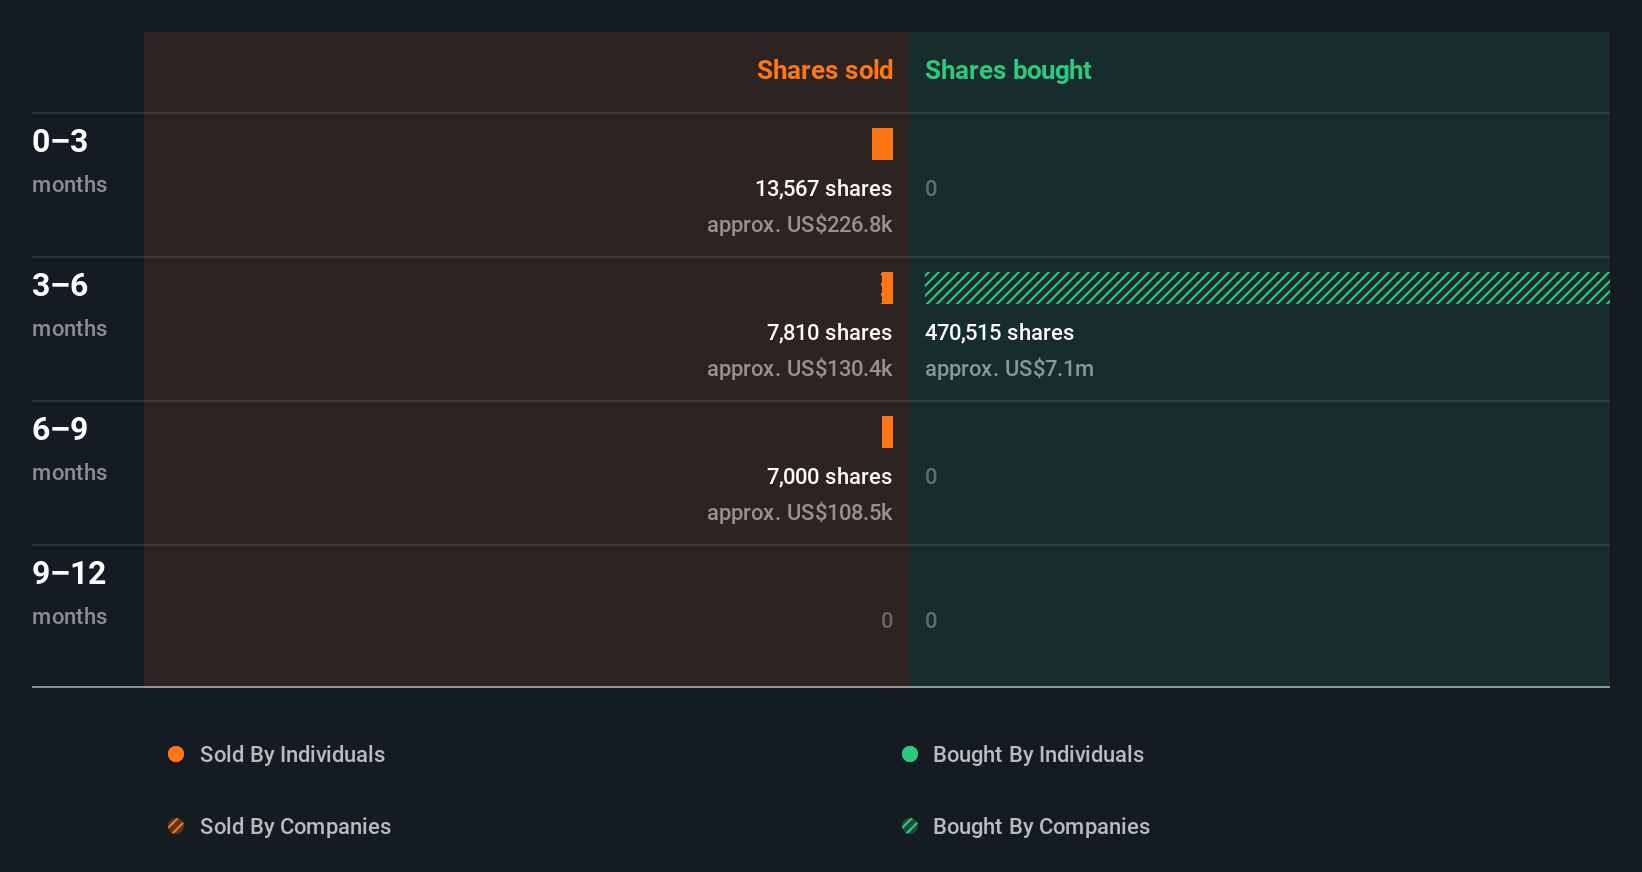
Task: Toggle the Bought By Individuals legend label
Action: click(1038, 754)
